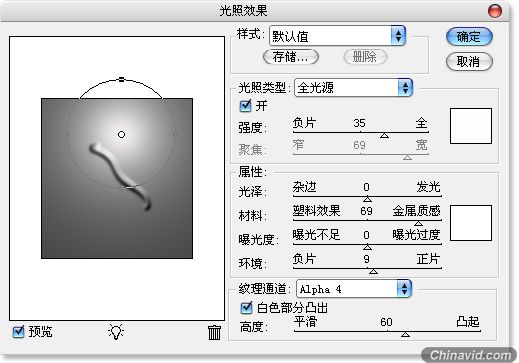Screen dimensions: 519x363
Task: Click the 强度 intensity slider handle
Action: tap(385, 135)
